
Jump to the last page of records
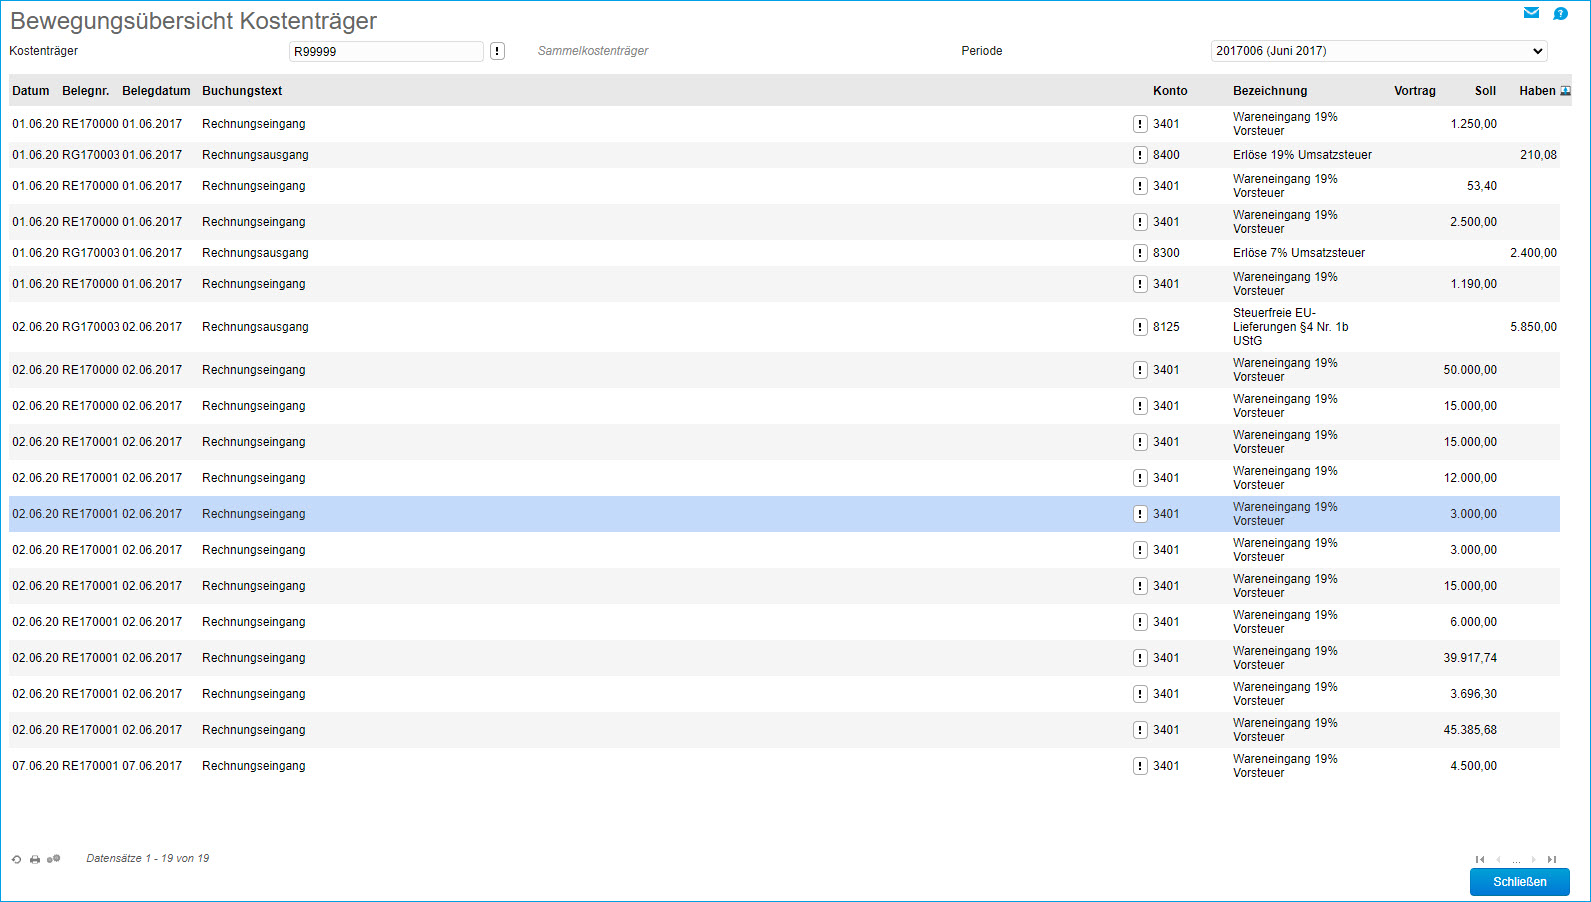point(1551,859)
